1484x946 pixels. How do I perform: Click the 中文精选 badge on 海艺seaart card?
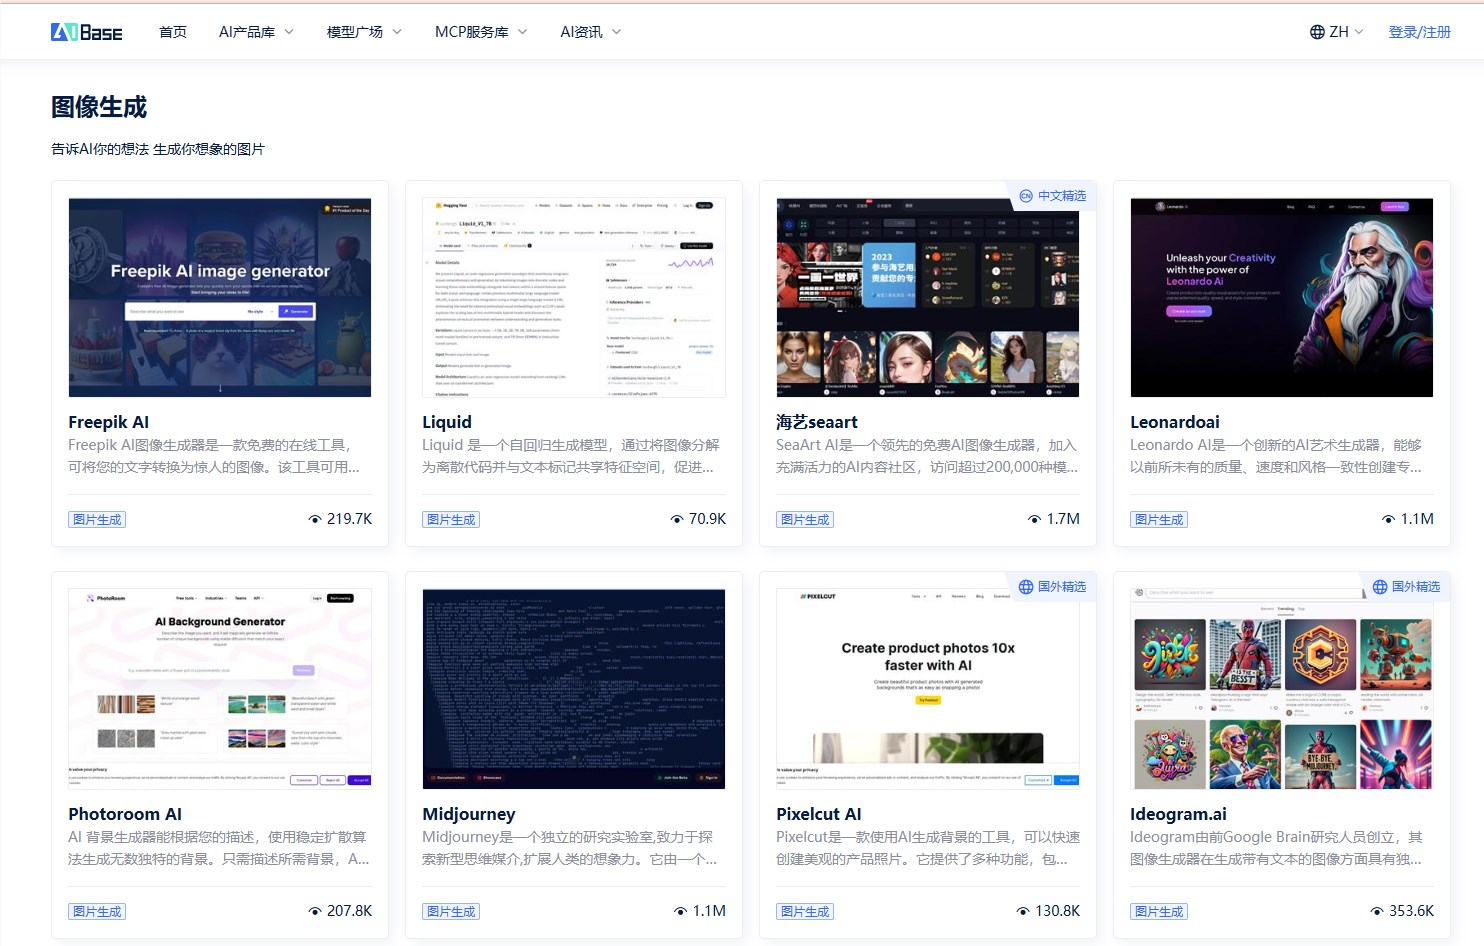coord(1052,196)
